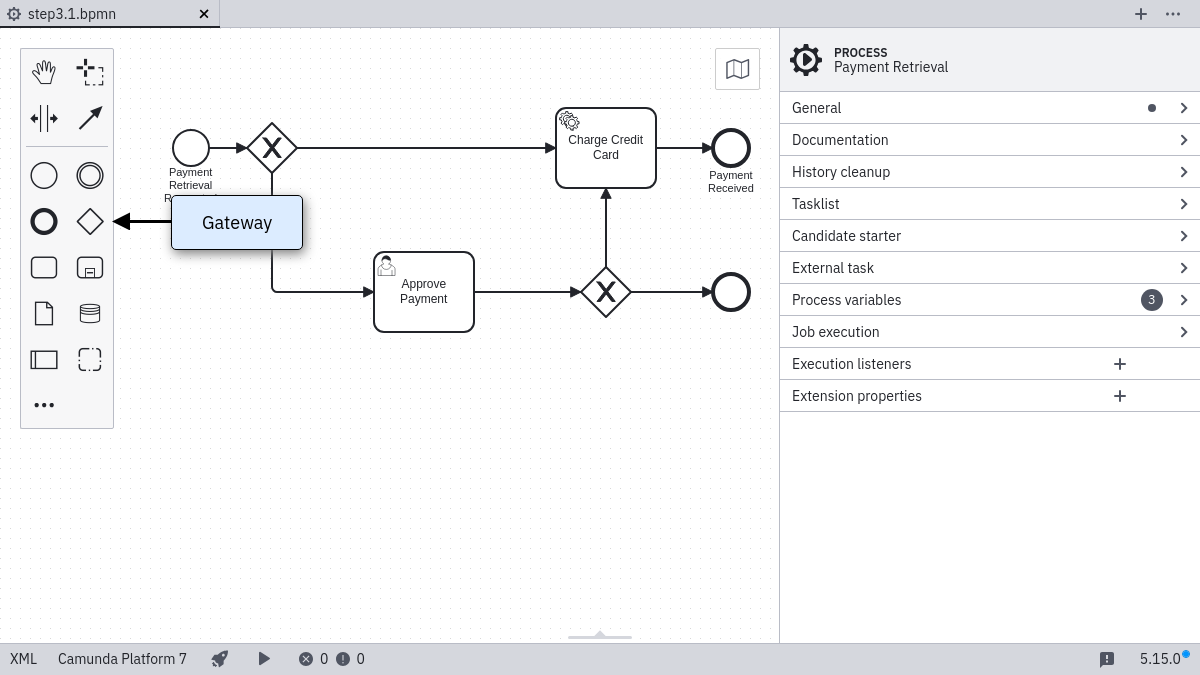Click the feedback icon in status bar
1200x675 pixels.
tap(1107, 659)
